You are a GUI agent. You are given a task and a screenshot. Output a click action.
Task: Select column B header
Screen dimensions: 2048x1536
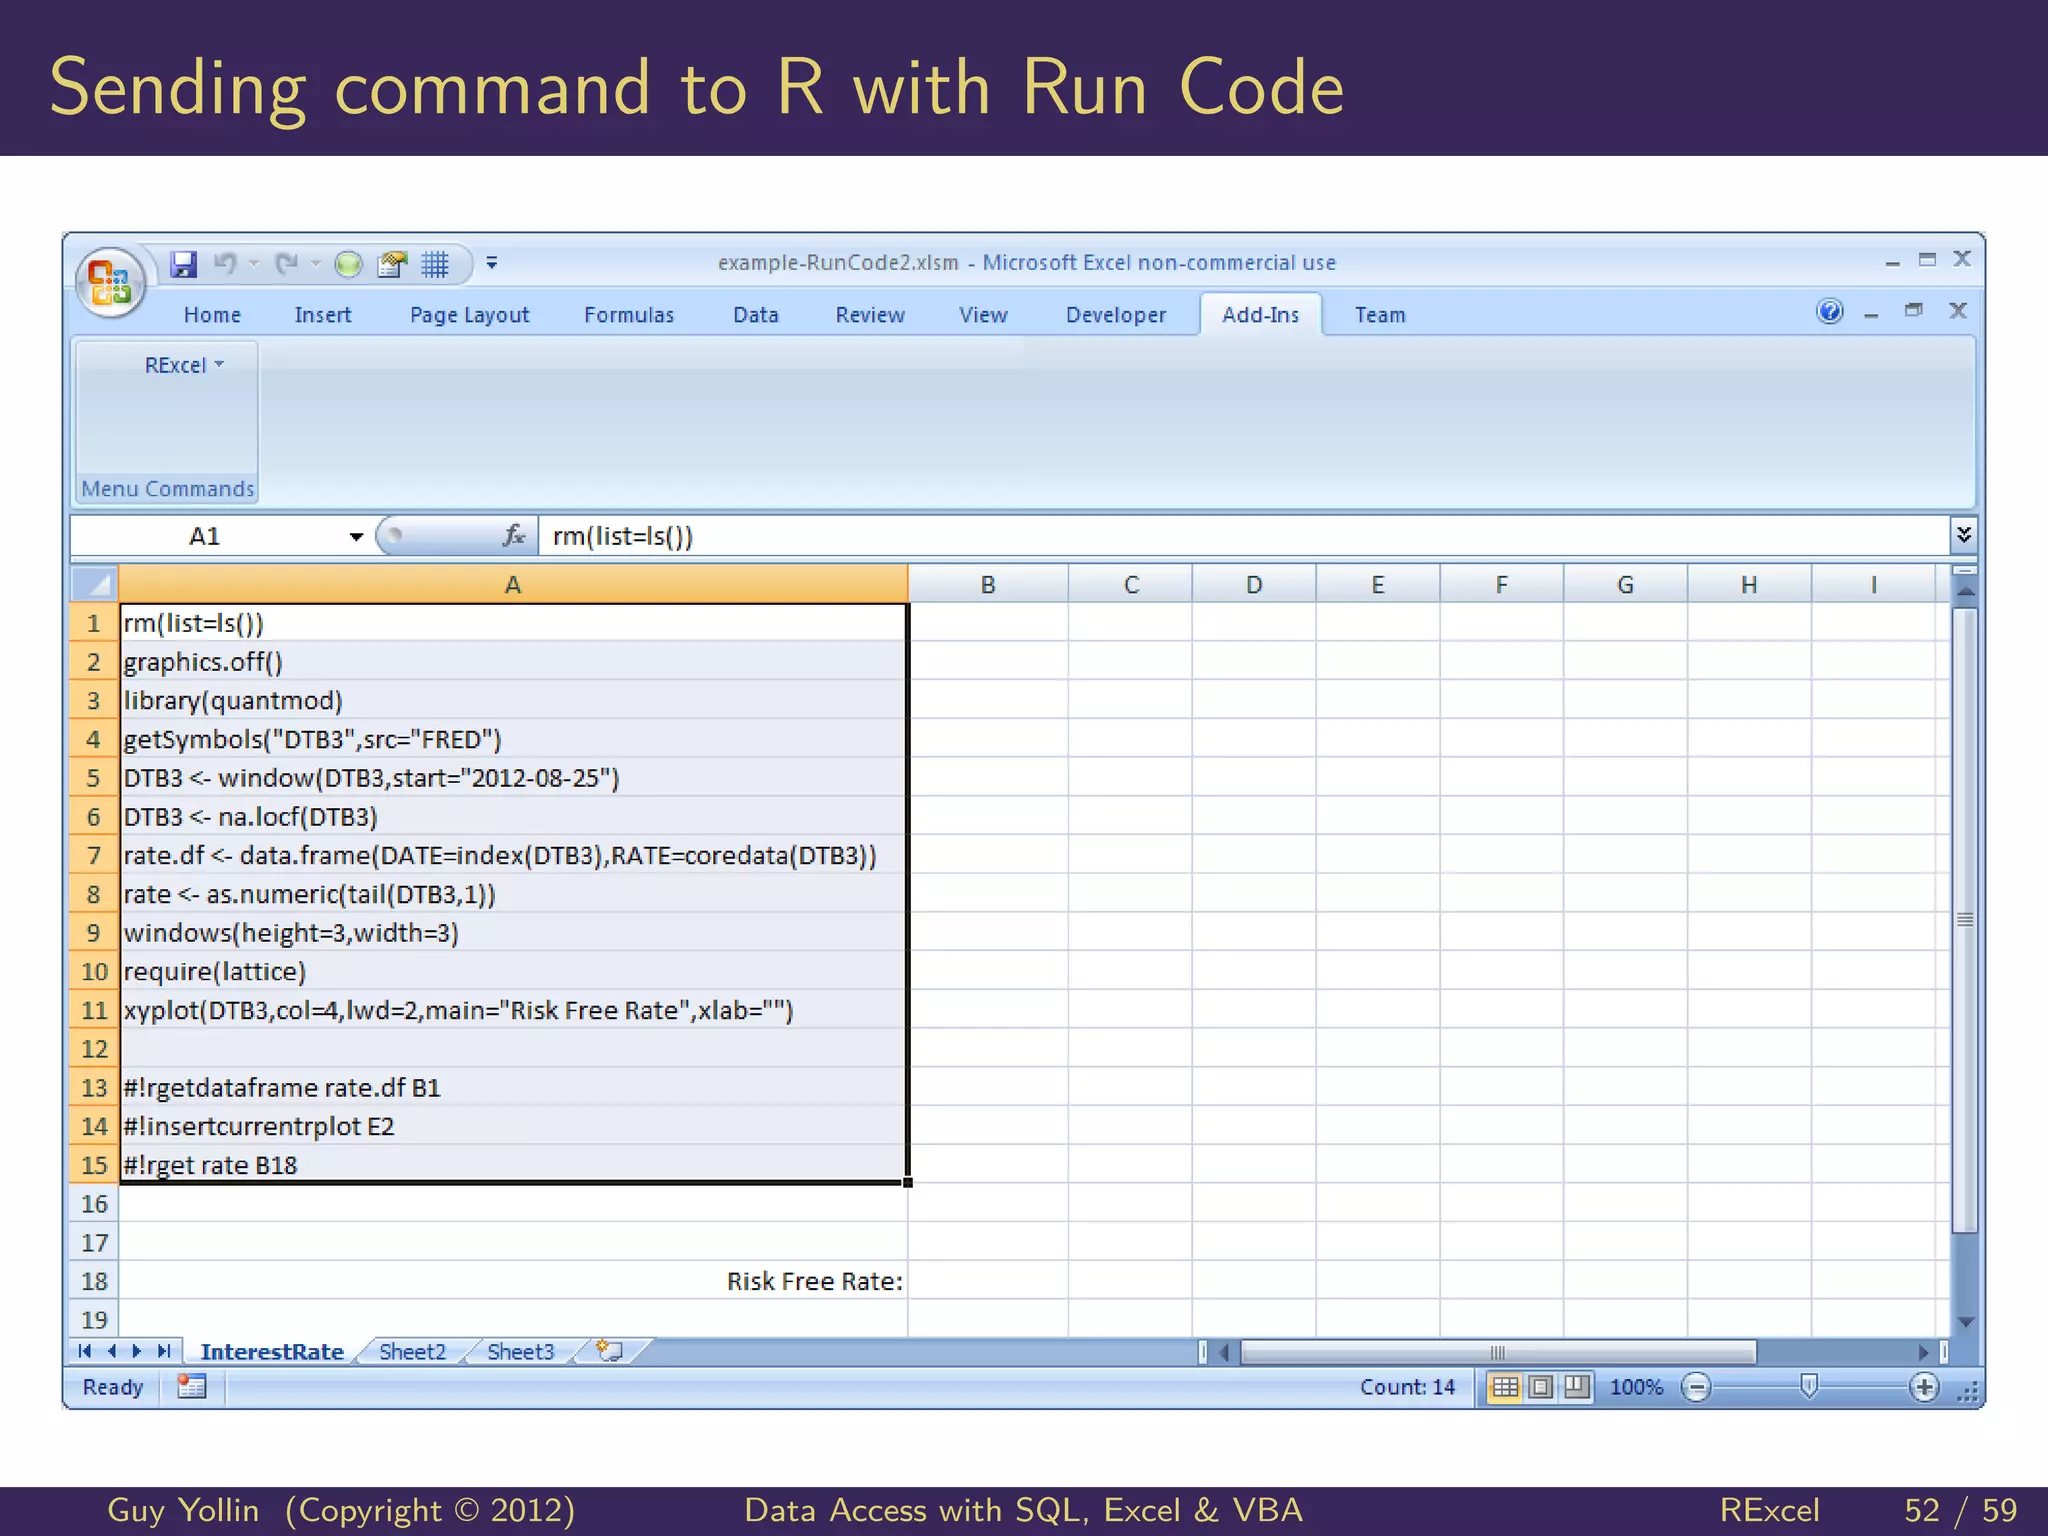point(988,584)
